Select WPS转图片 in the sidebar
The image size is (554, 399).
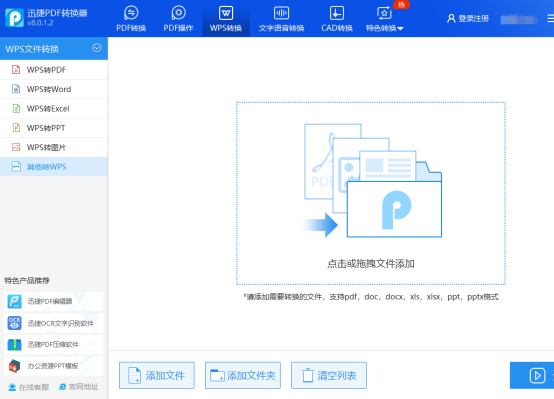54,147
